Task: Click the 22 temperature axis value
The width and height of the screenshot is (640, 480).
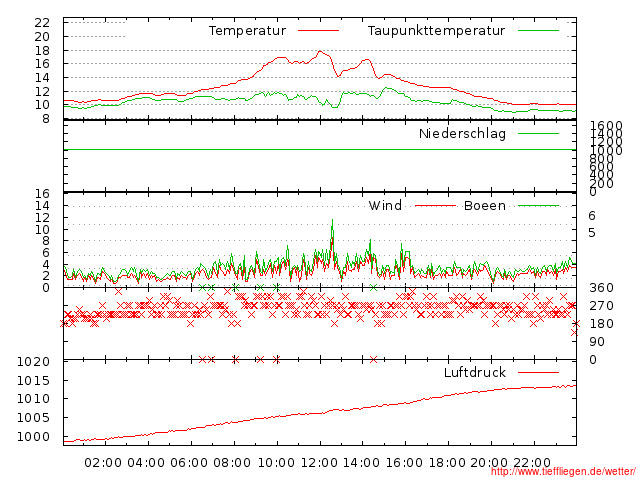Action: pyautogui.click(x=42, y=22)
